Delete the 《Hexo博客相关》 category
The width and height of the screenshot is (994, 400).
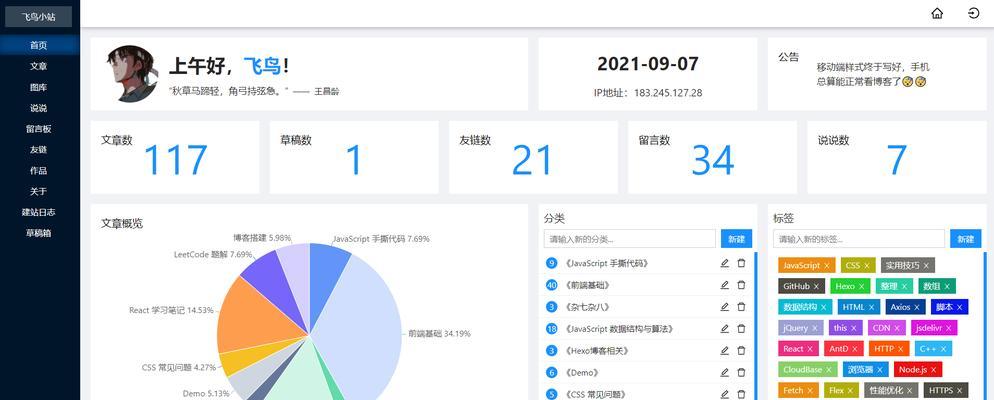click(741, 351)
